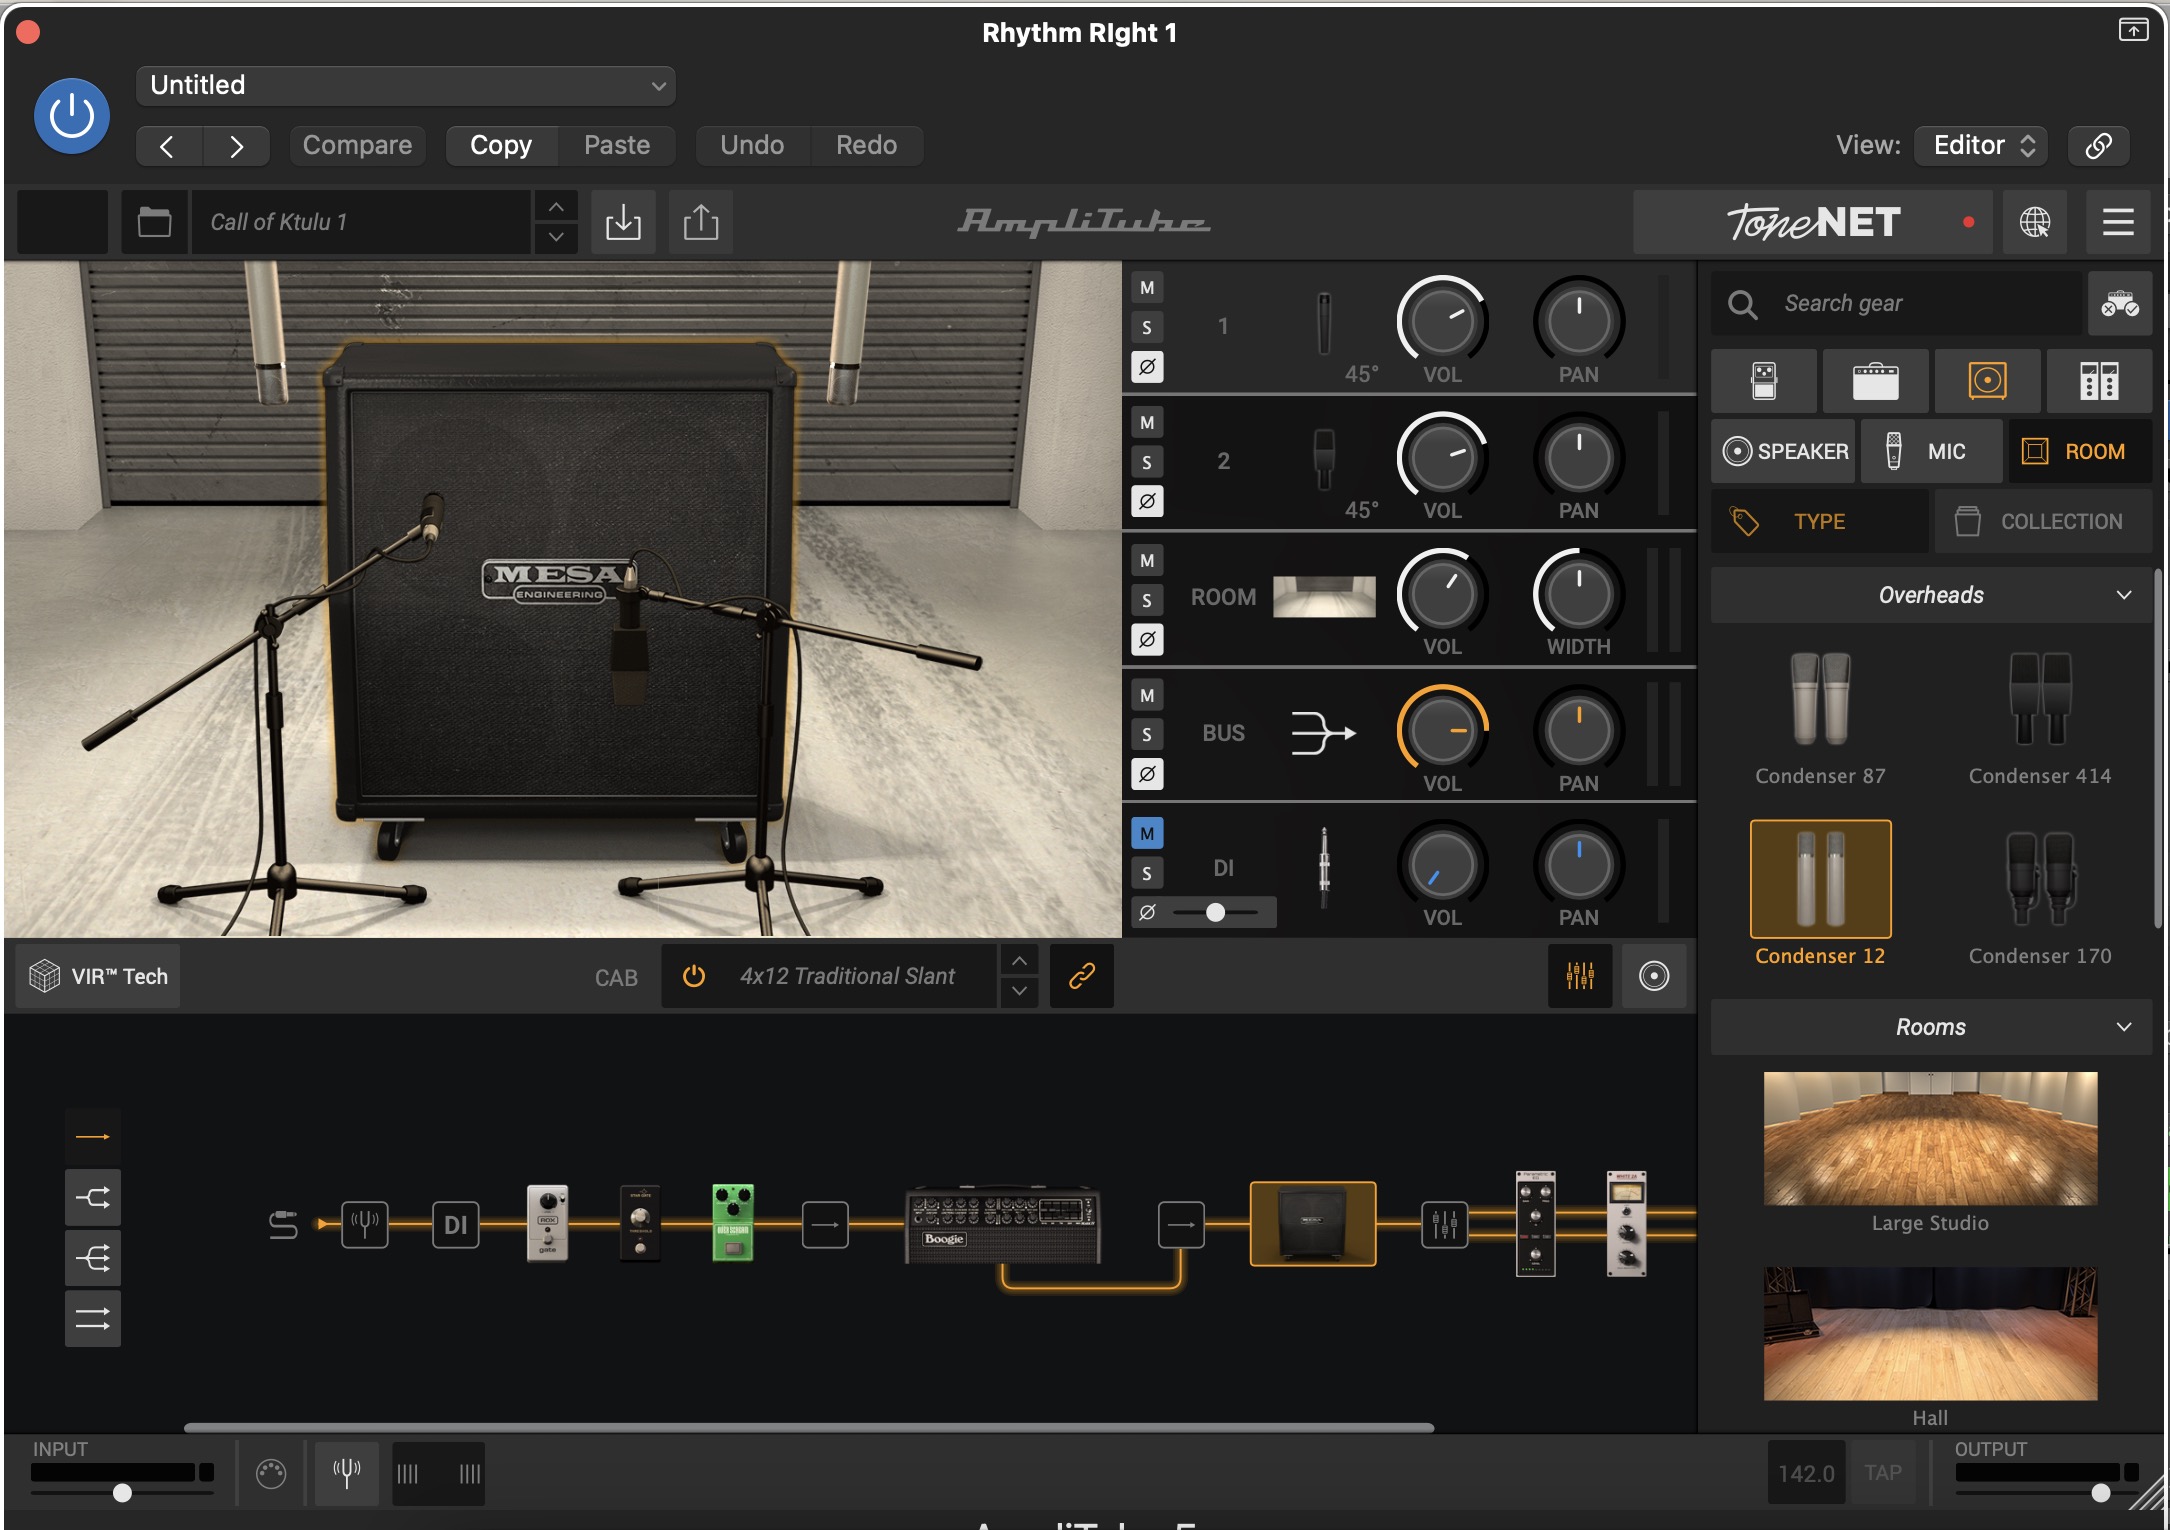Open the Untitled preset dropdown

click(406, 86)
